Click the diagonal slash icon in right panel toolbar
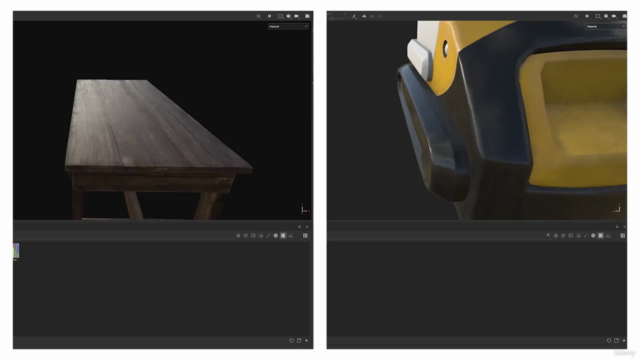640x360 pixels. pos(586,236)
